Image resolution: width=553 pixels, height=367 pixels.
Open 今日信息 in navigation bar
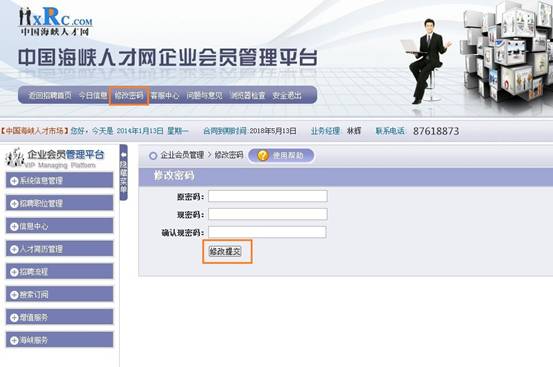coord(93,95)
